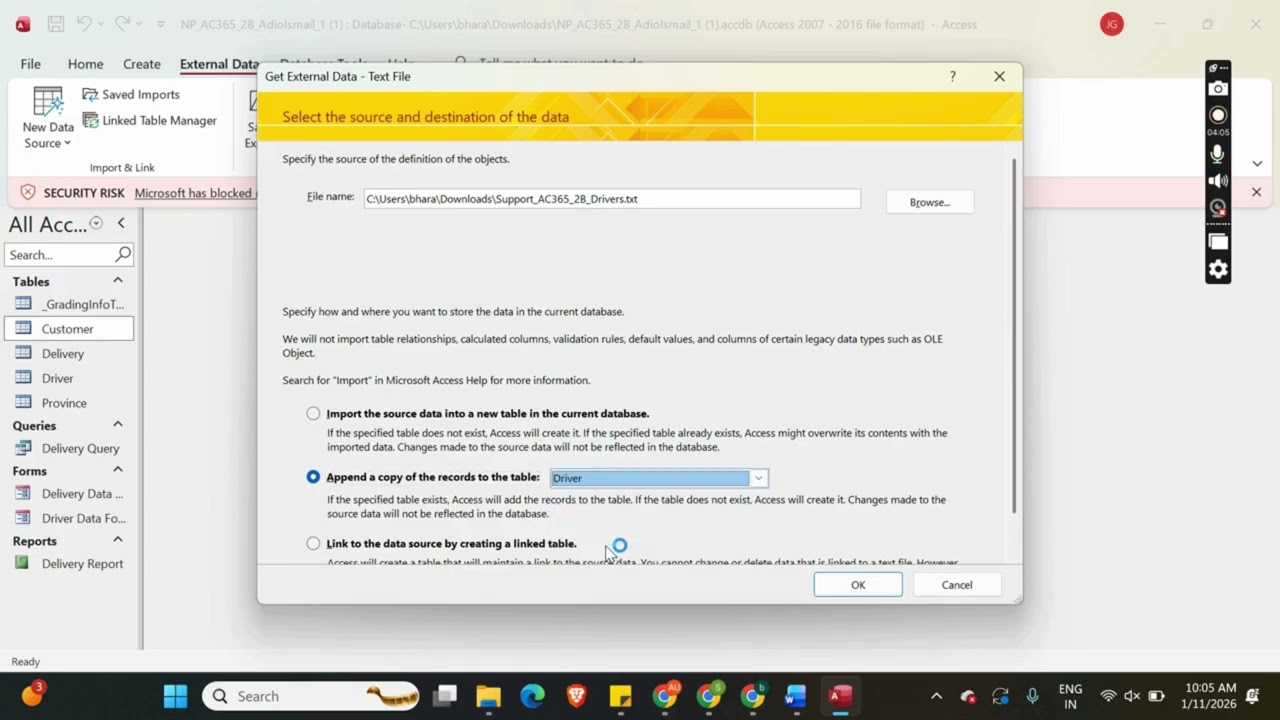Select Link to the data source option
The image size is (1280, 720).
[313, 543]
